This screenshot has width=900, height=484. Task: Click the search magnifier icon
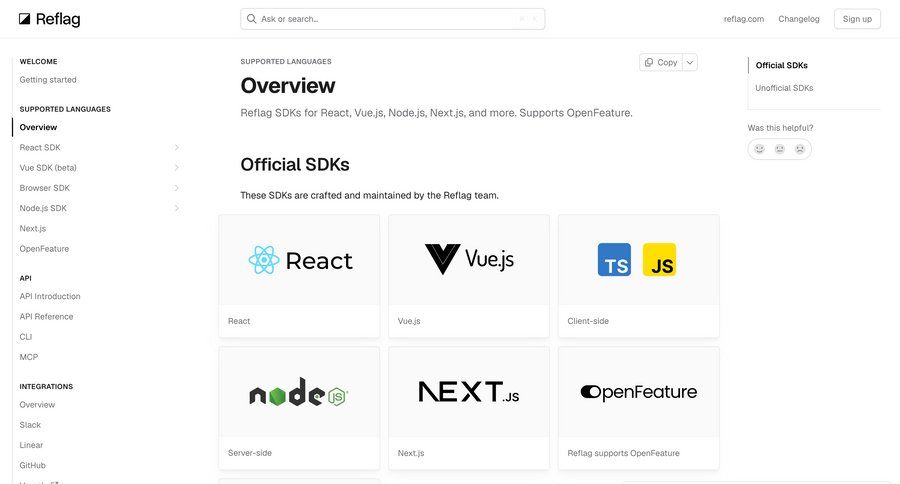coord(251,19)
